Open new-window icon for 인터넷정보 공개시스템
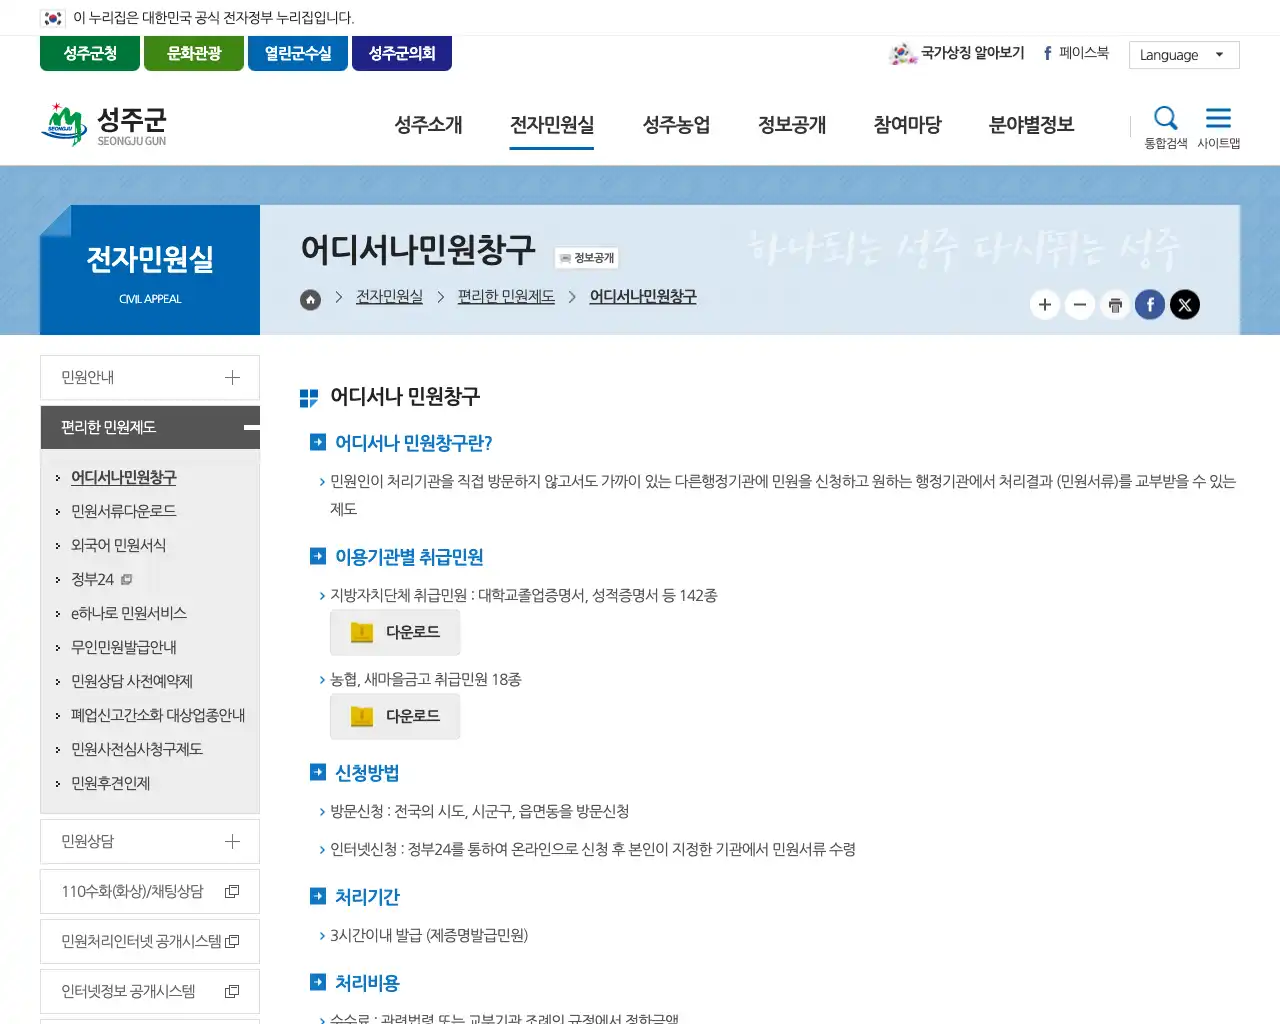1280x1024 pixels. [x=232, y=991]
